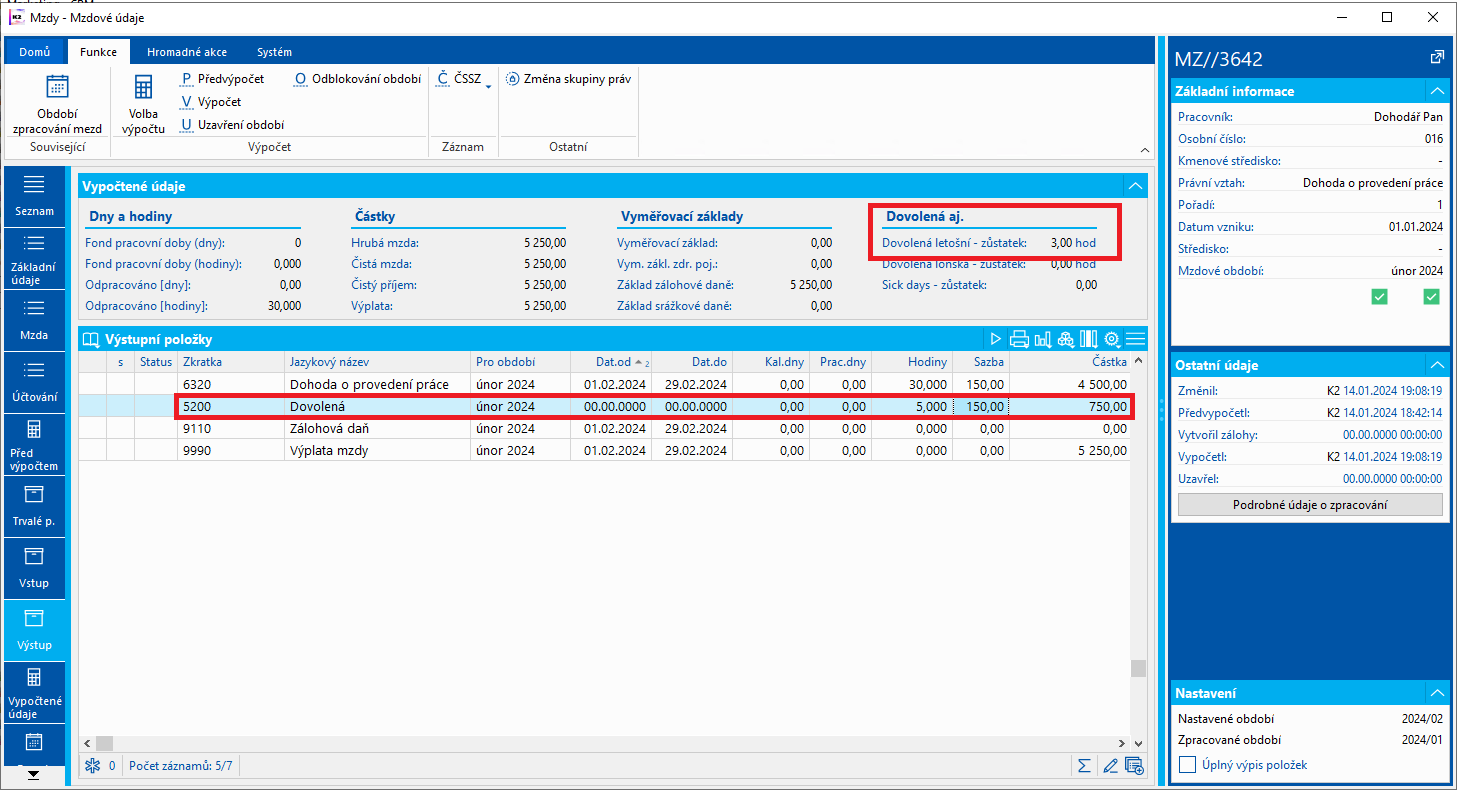The width and height of the screenshot is (1459, 794).
Task: Open Období zpracování mezd calendar icon
Action: [x=57, y=87]
